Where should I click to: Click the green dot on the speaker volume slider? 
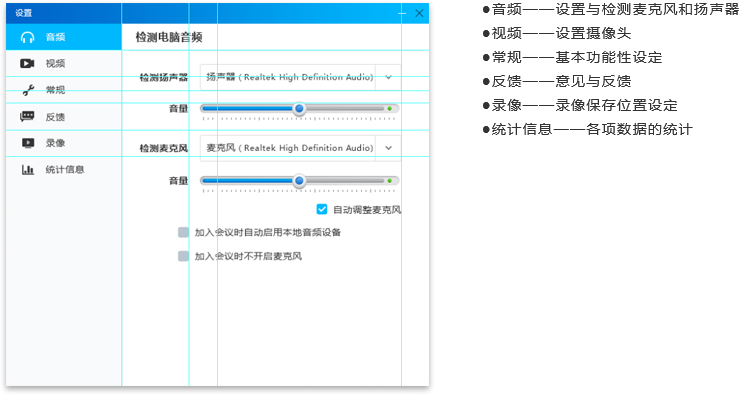click(x=389, y=109)
